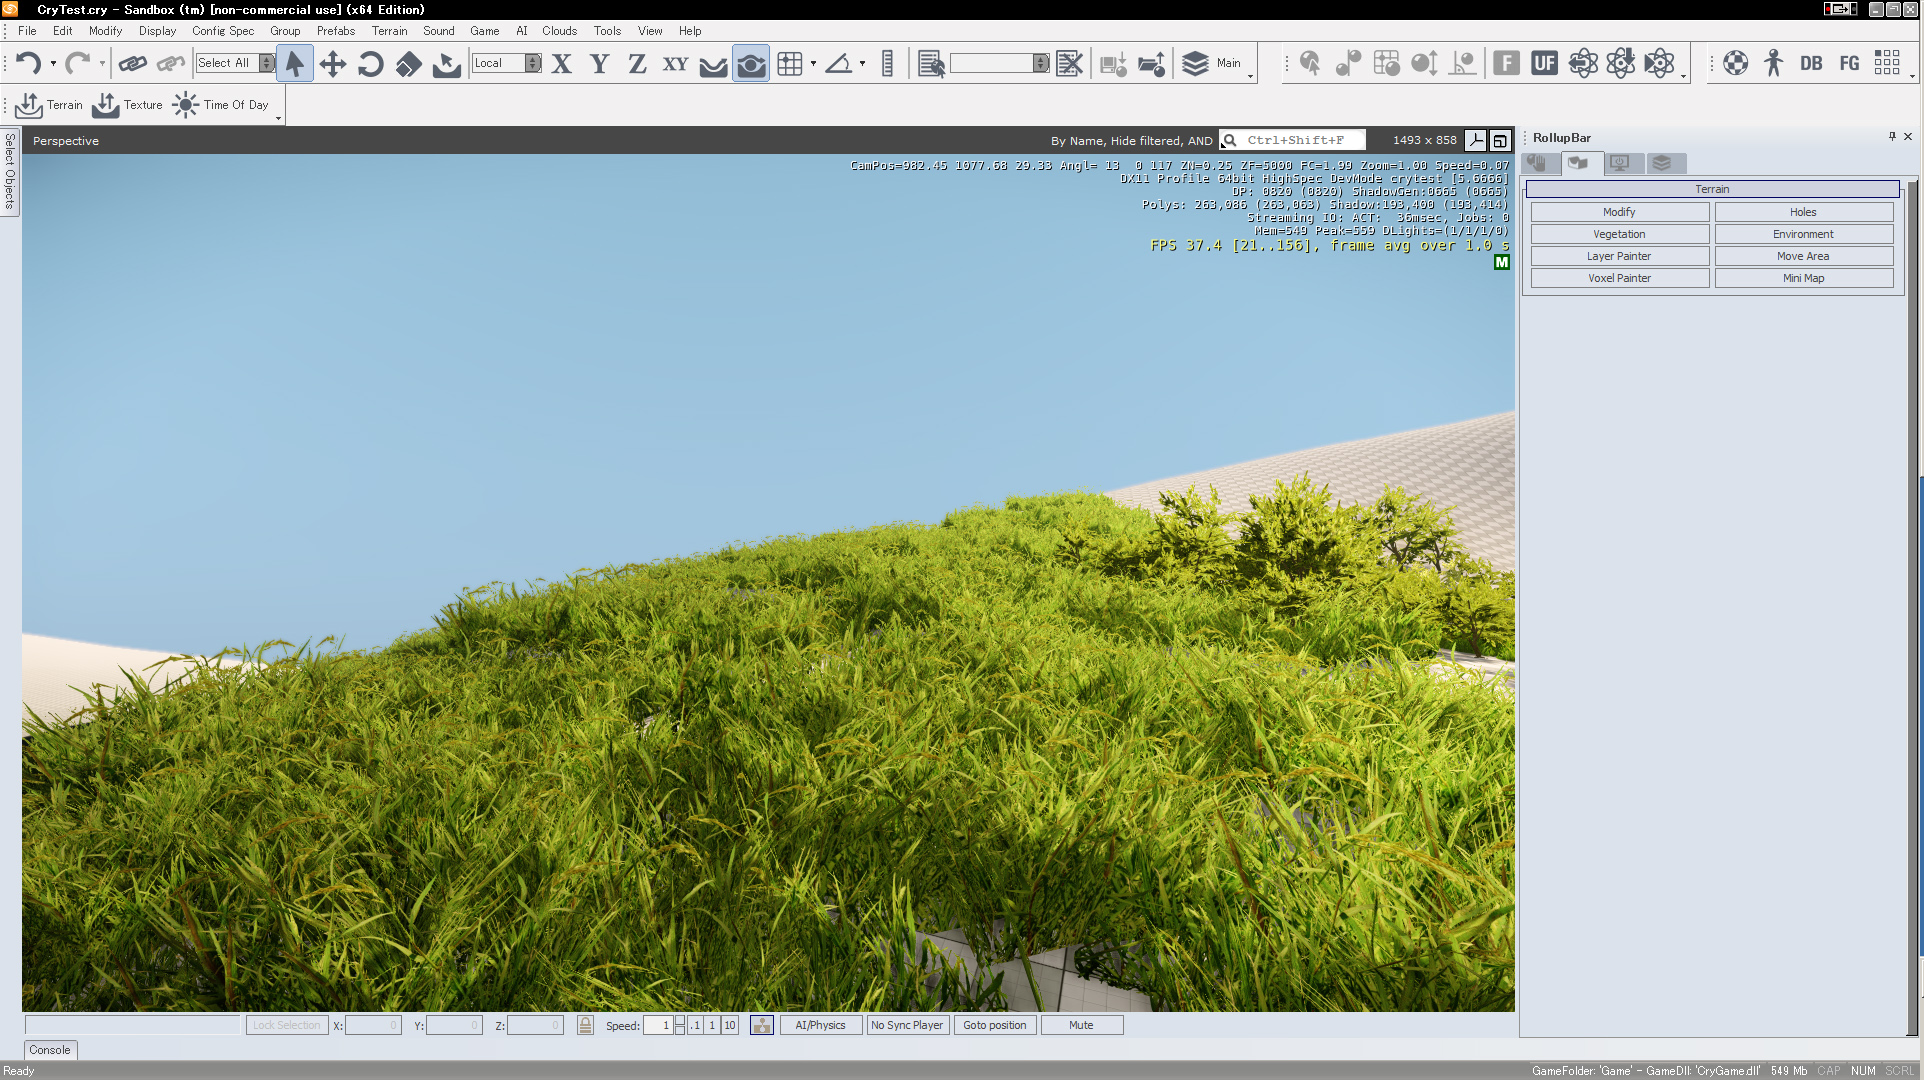1924x1080 pixels.
Task: Click the Vegetation button in Terrain panel
Action: point(1618,234)
